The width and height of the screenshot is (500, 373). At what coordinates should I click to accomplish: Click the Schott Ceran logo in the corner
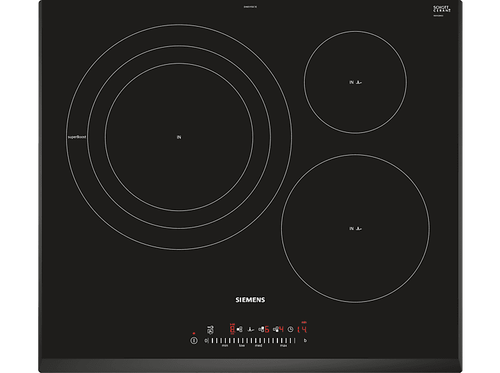[x=442, y=9]
